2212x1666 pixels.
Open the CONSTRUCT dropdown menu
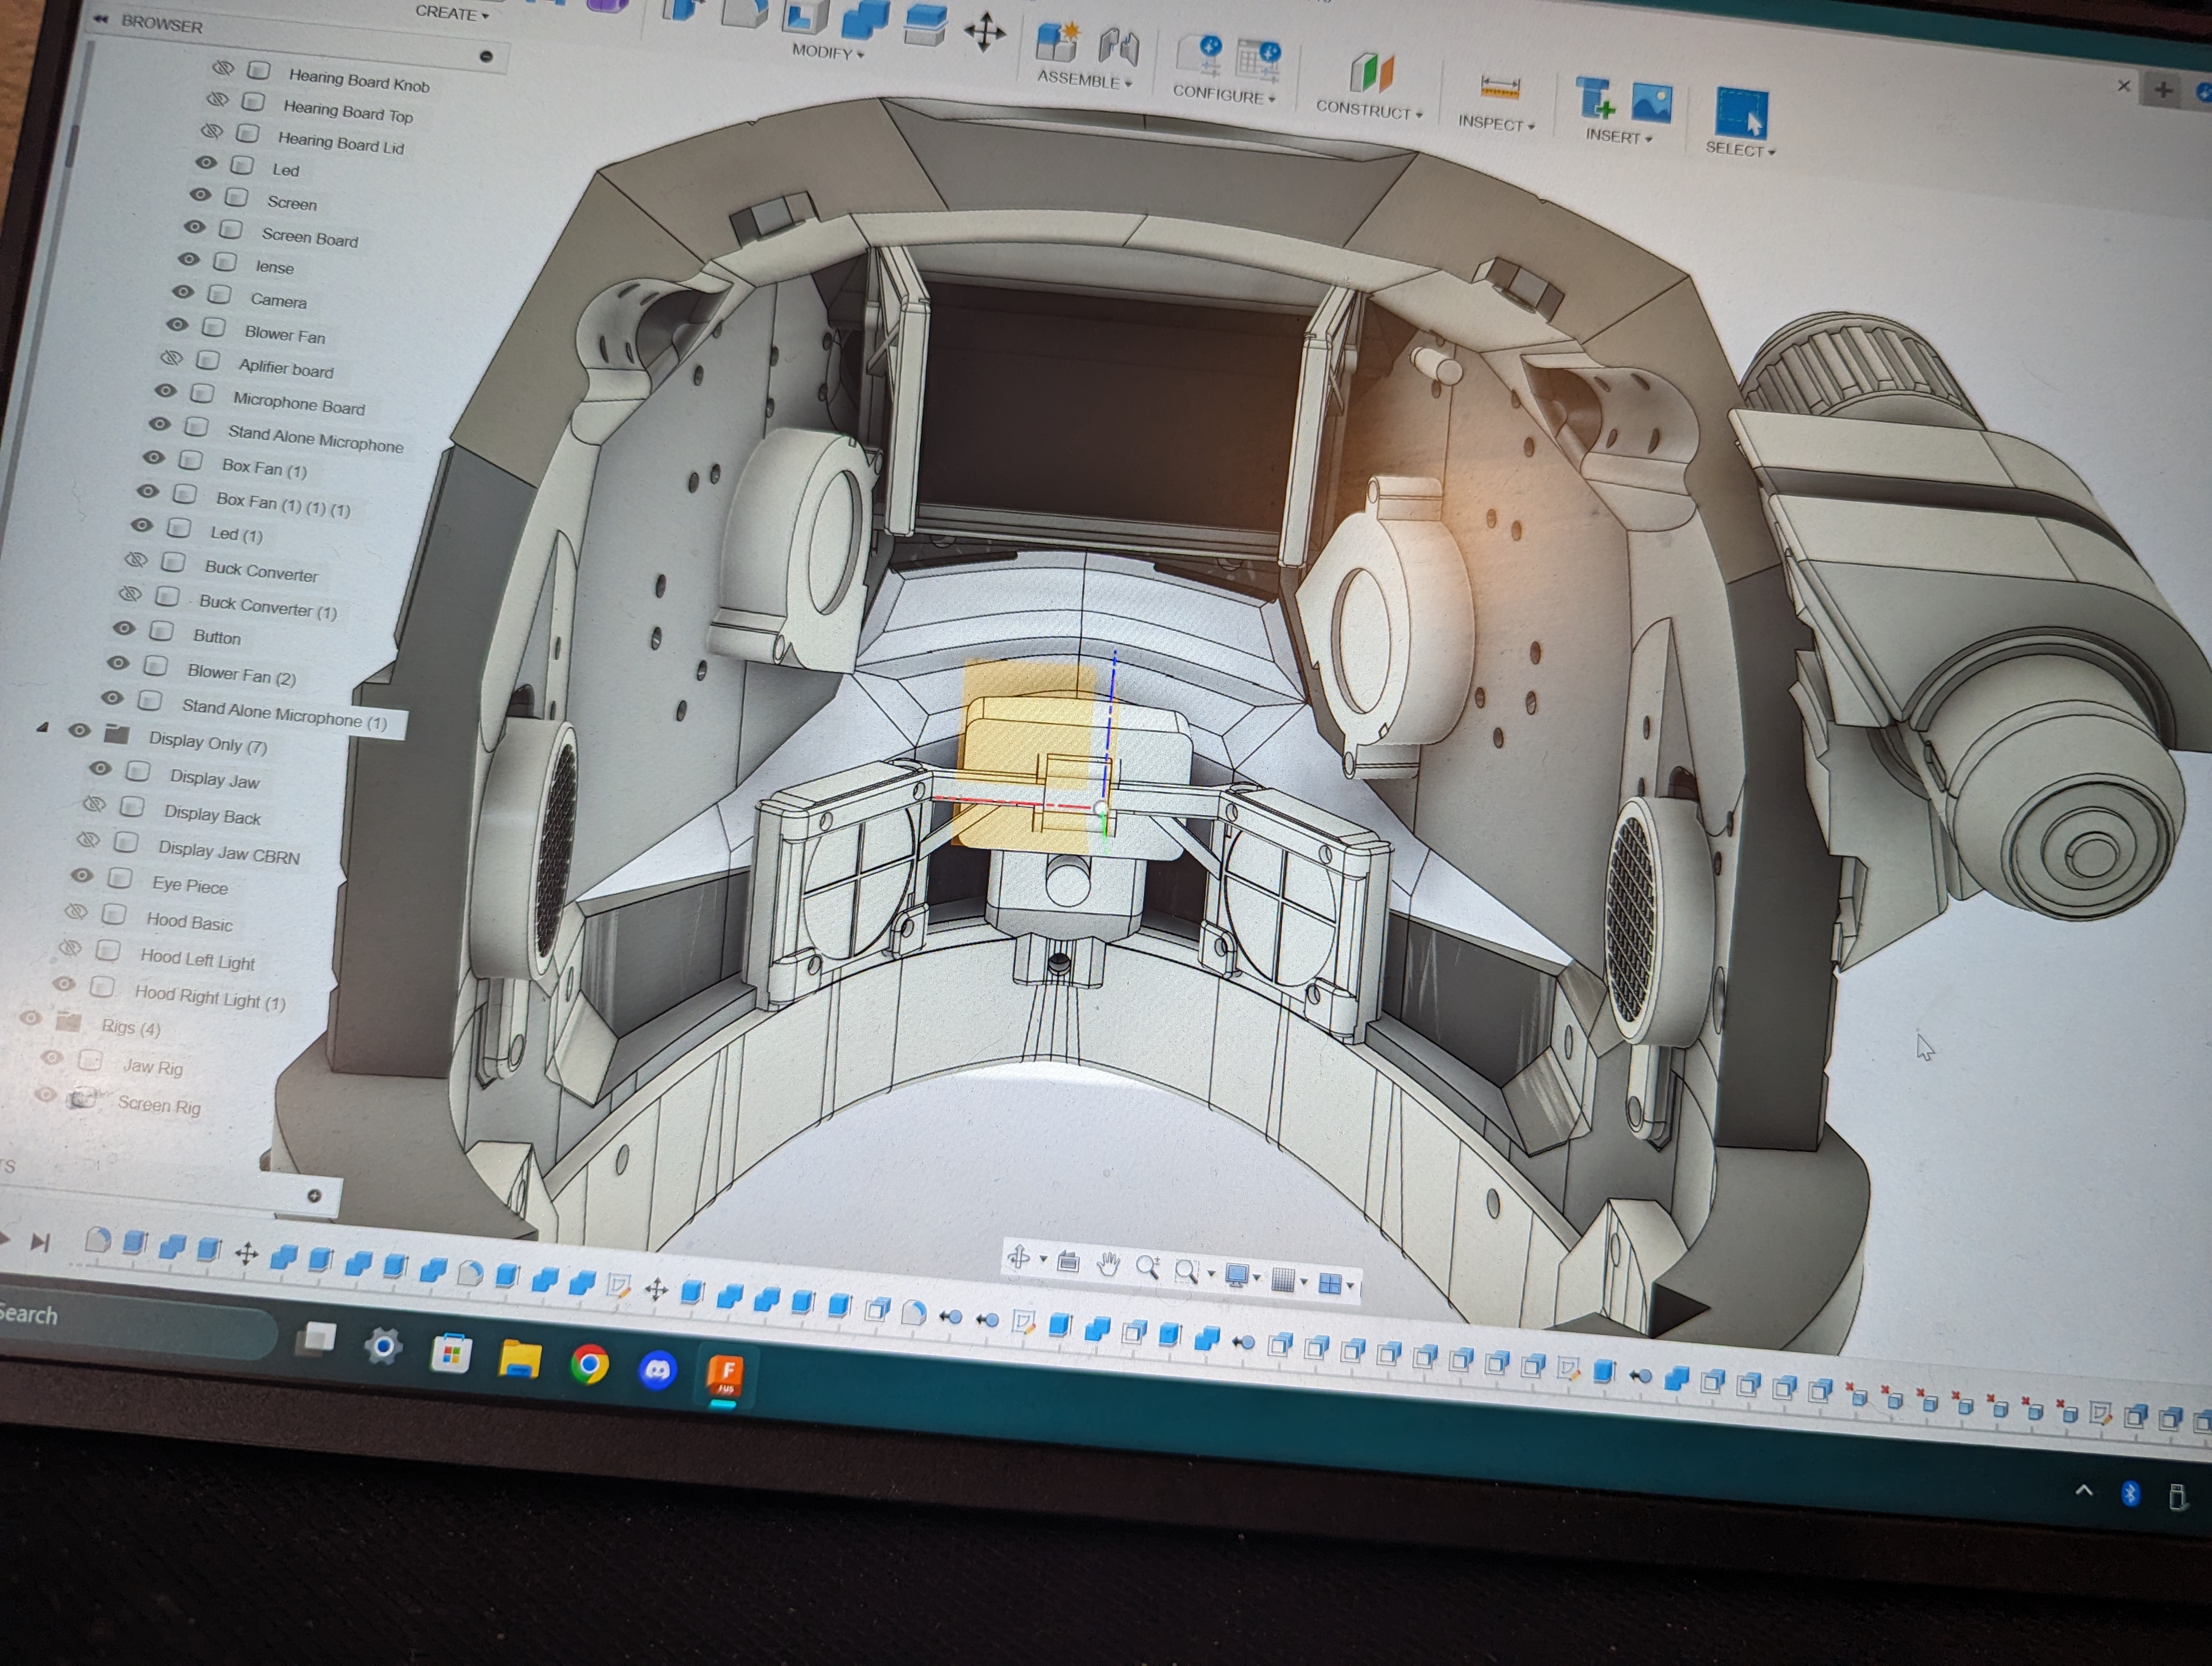1369,109
